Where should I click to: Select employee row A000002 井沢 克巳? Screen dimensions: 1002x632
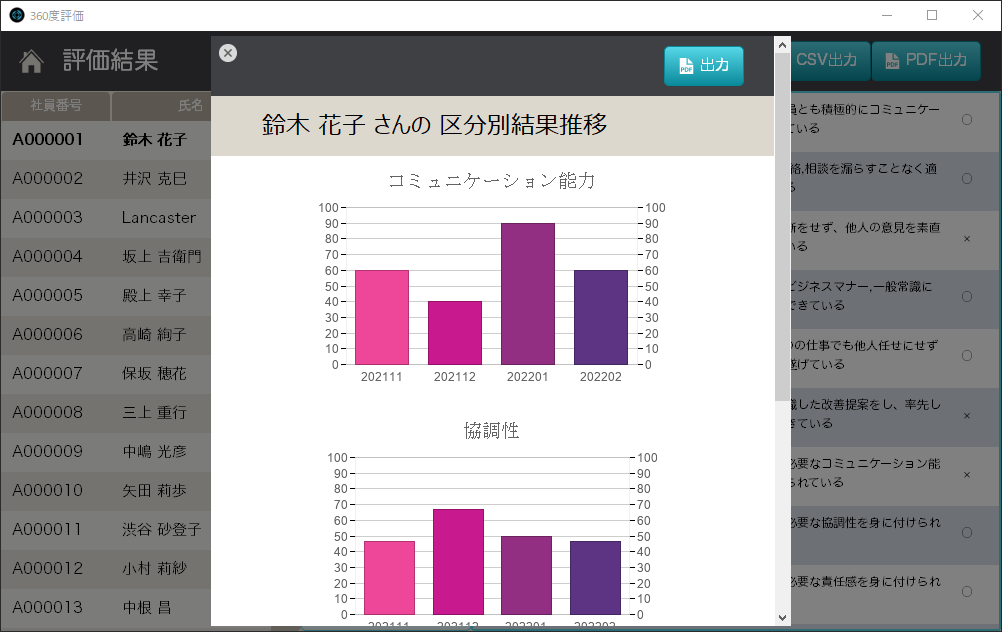(105, 178)
